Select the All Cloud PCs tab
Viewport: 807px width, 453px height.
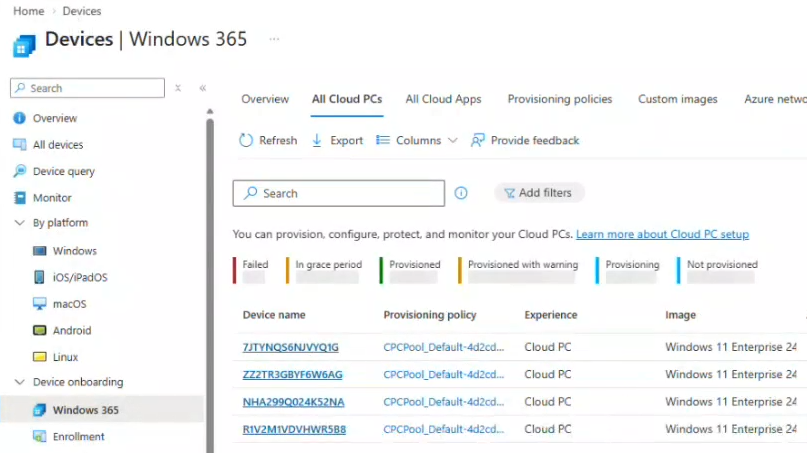[347, 99]
